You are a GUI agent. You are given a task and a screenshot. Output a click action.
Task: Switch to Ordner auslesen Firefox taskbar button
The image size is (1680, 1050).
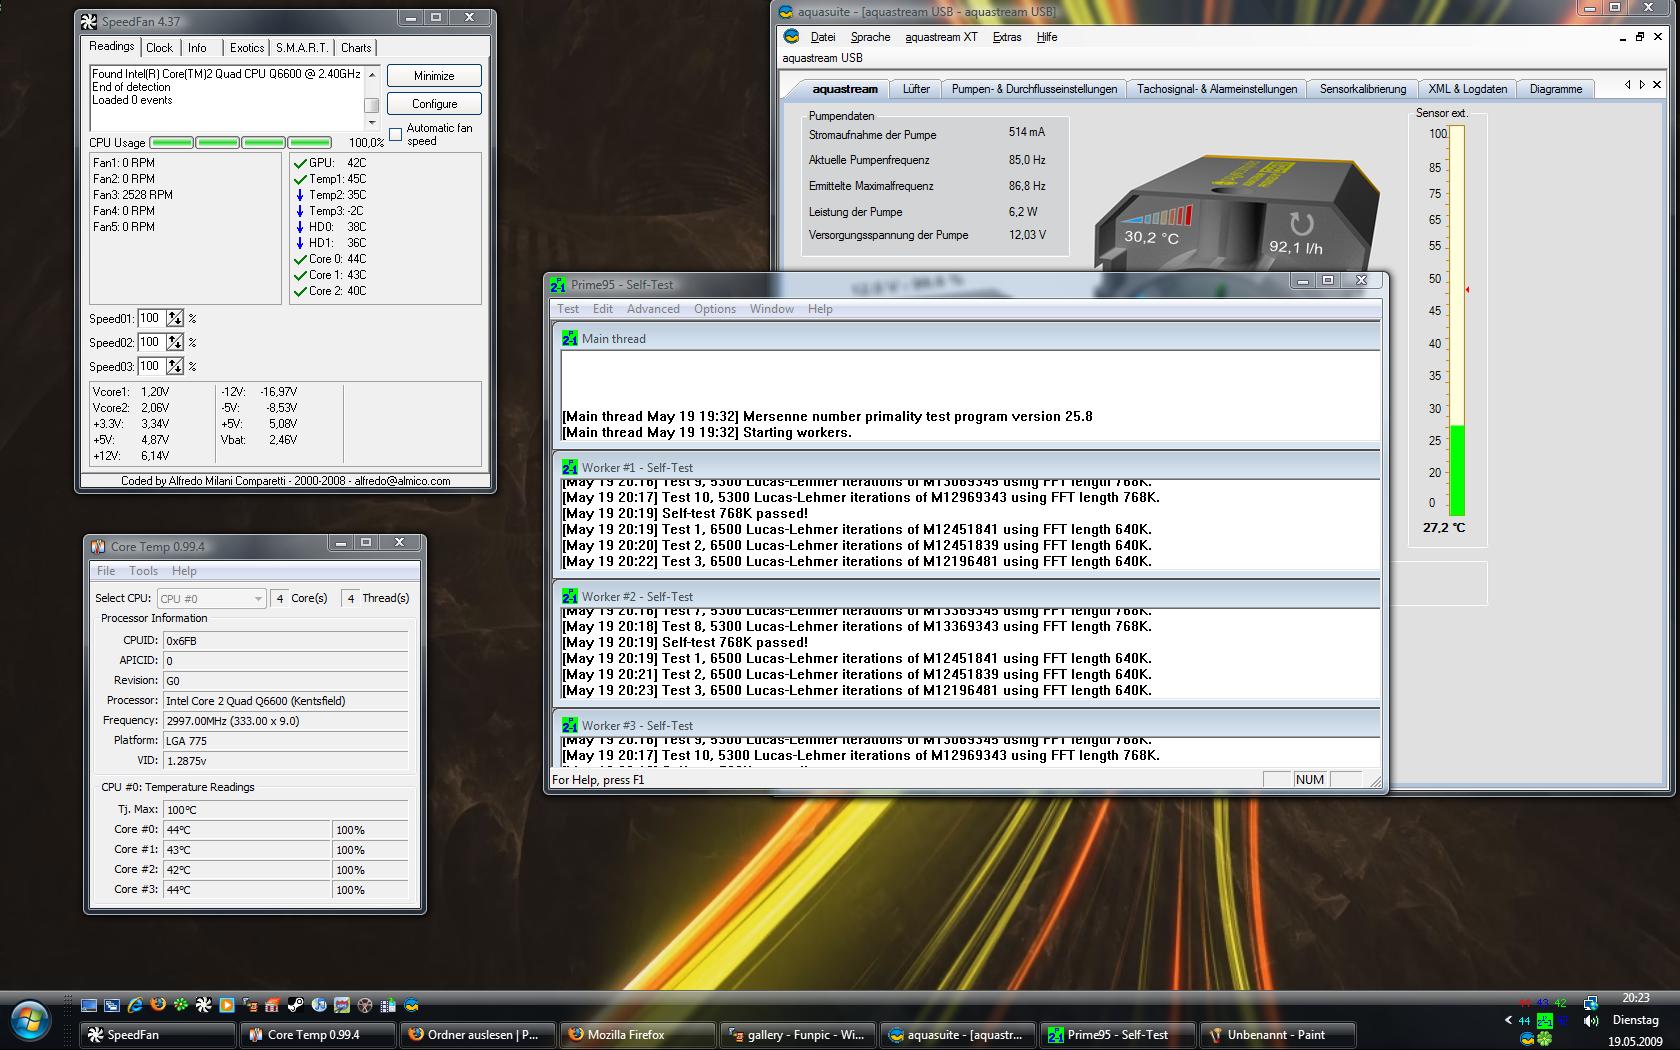pyautogui.click(x=476, y=1035)
